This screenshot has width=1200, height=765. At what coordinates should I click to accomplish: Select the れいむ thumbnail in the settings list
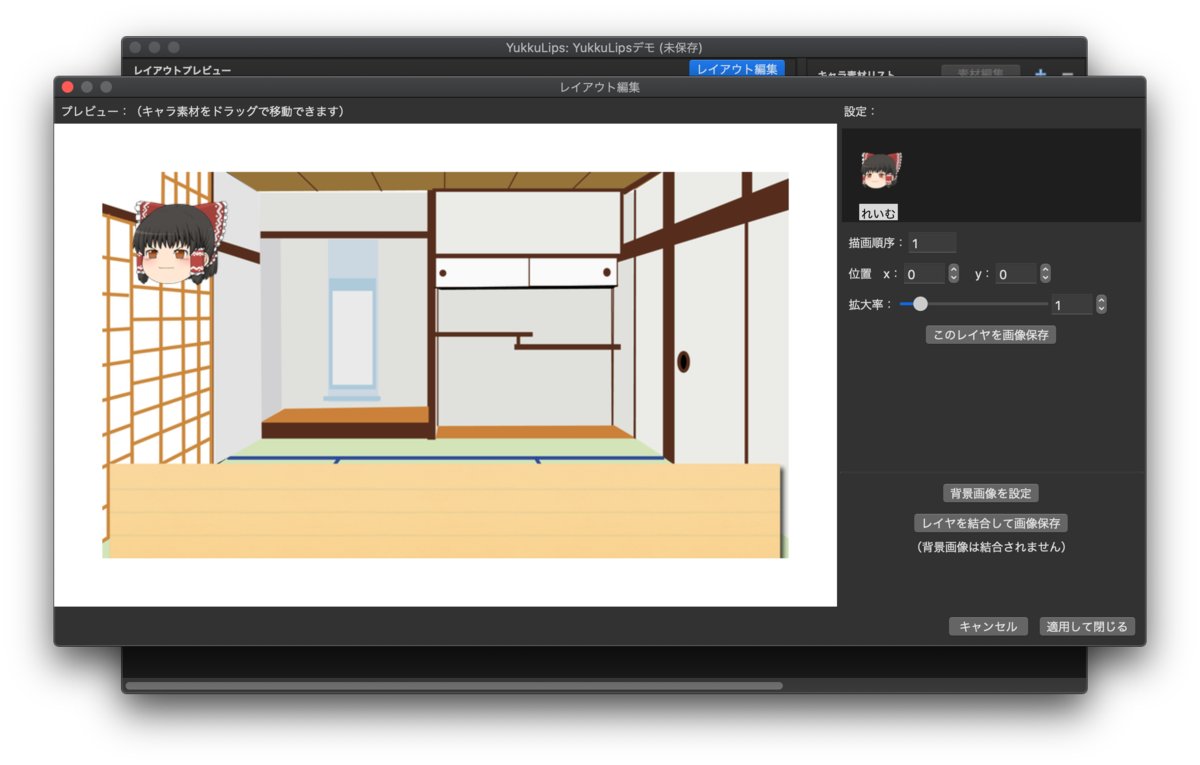point(880,172)
